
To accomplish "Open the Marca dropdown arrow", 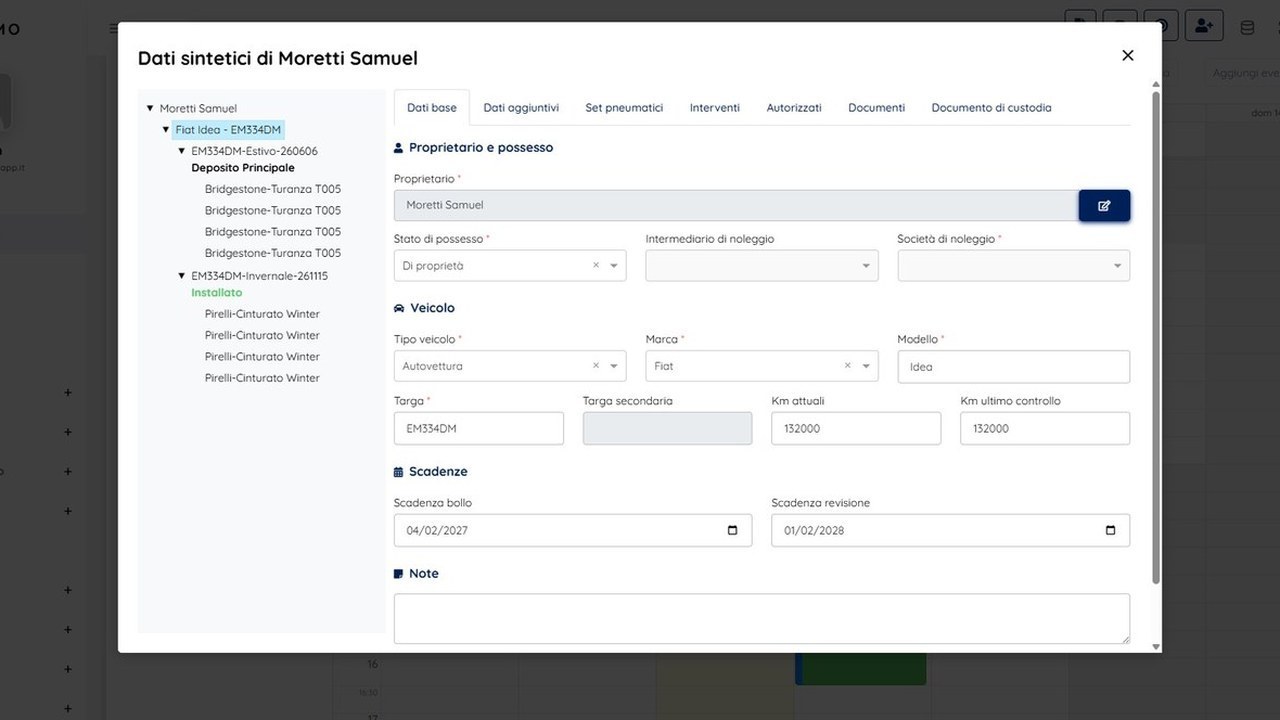I will [x=866, y=366].
